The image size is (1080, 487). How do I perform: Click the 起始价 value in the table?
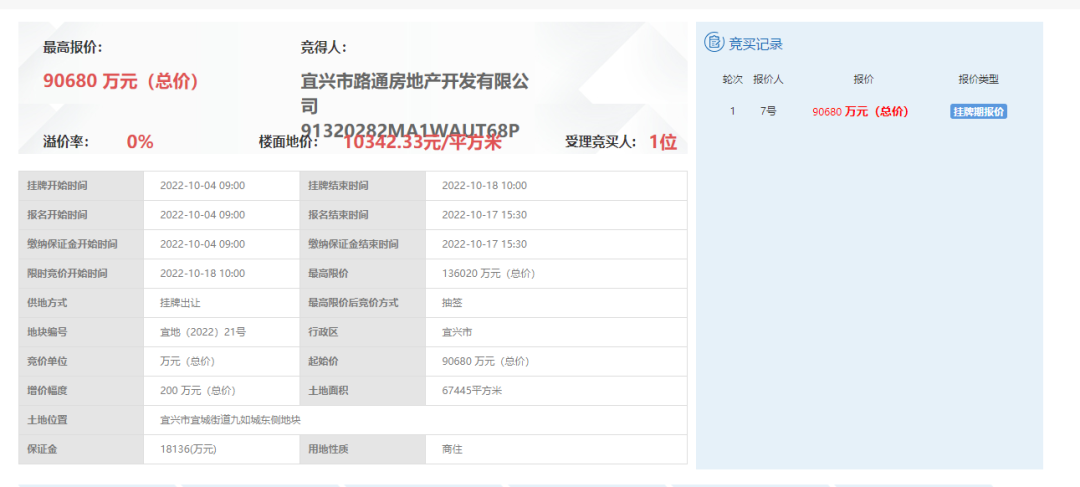(486, 361)
